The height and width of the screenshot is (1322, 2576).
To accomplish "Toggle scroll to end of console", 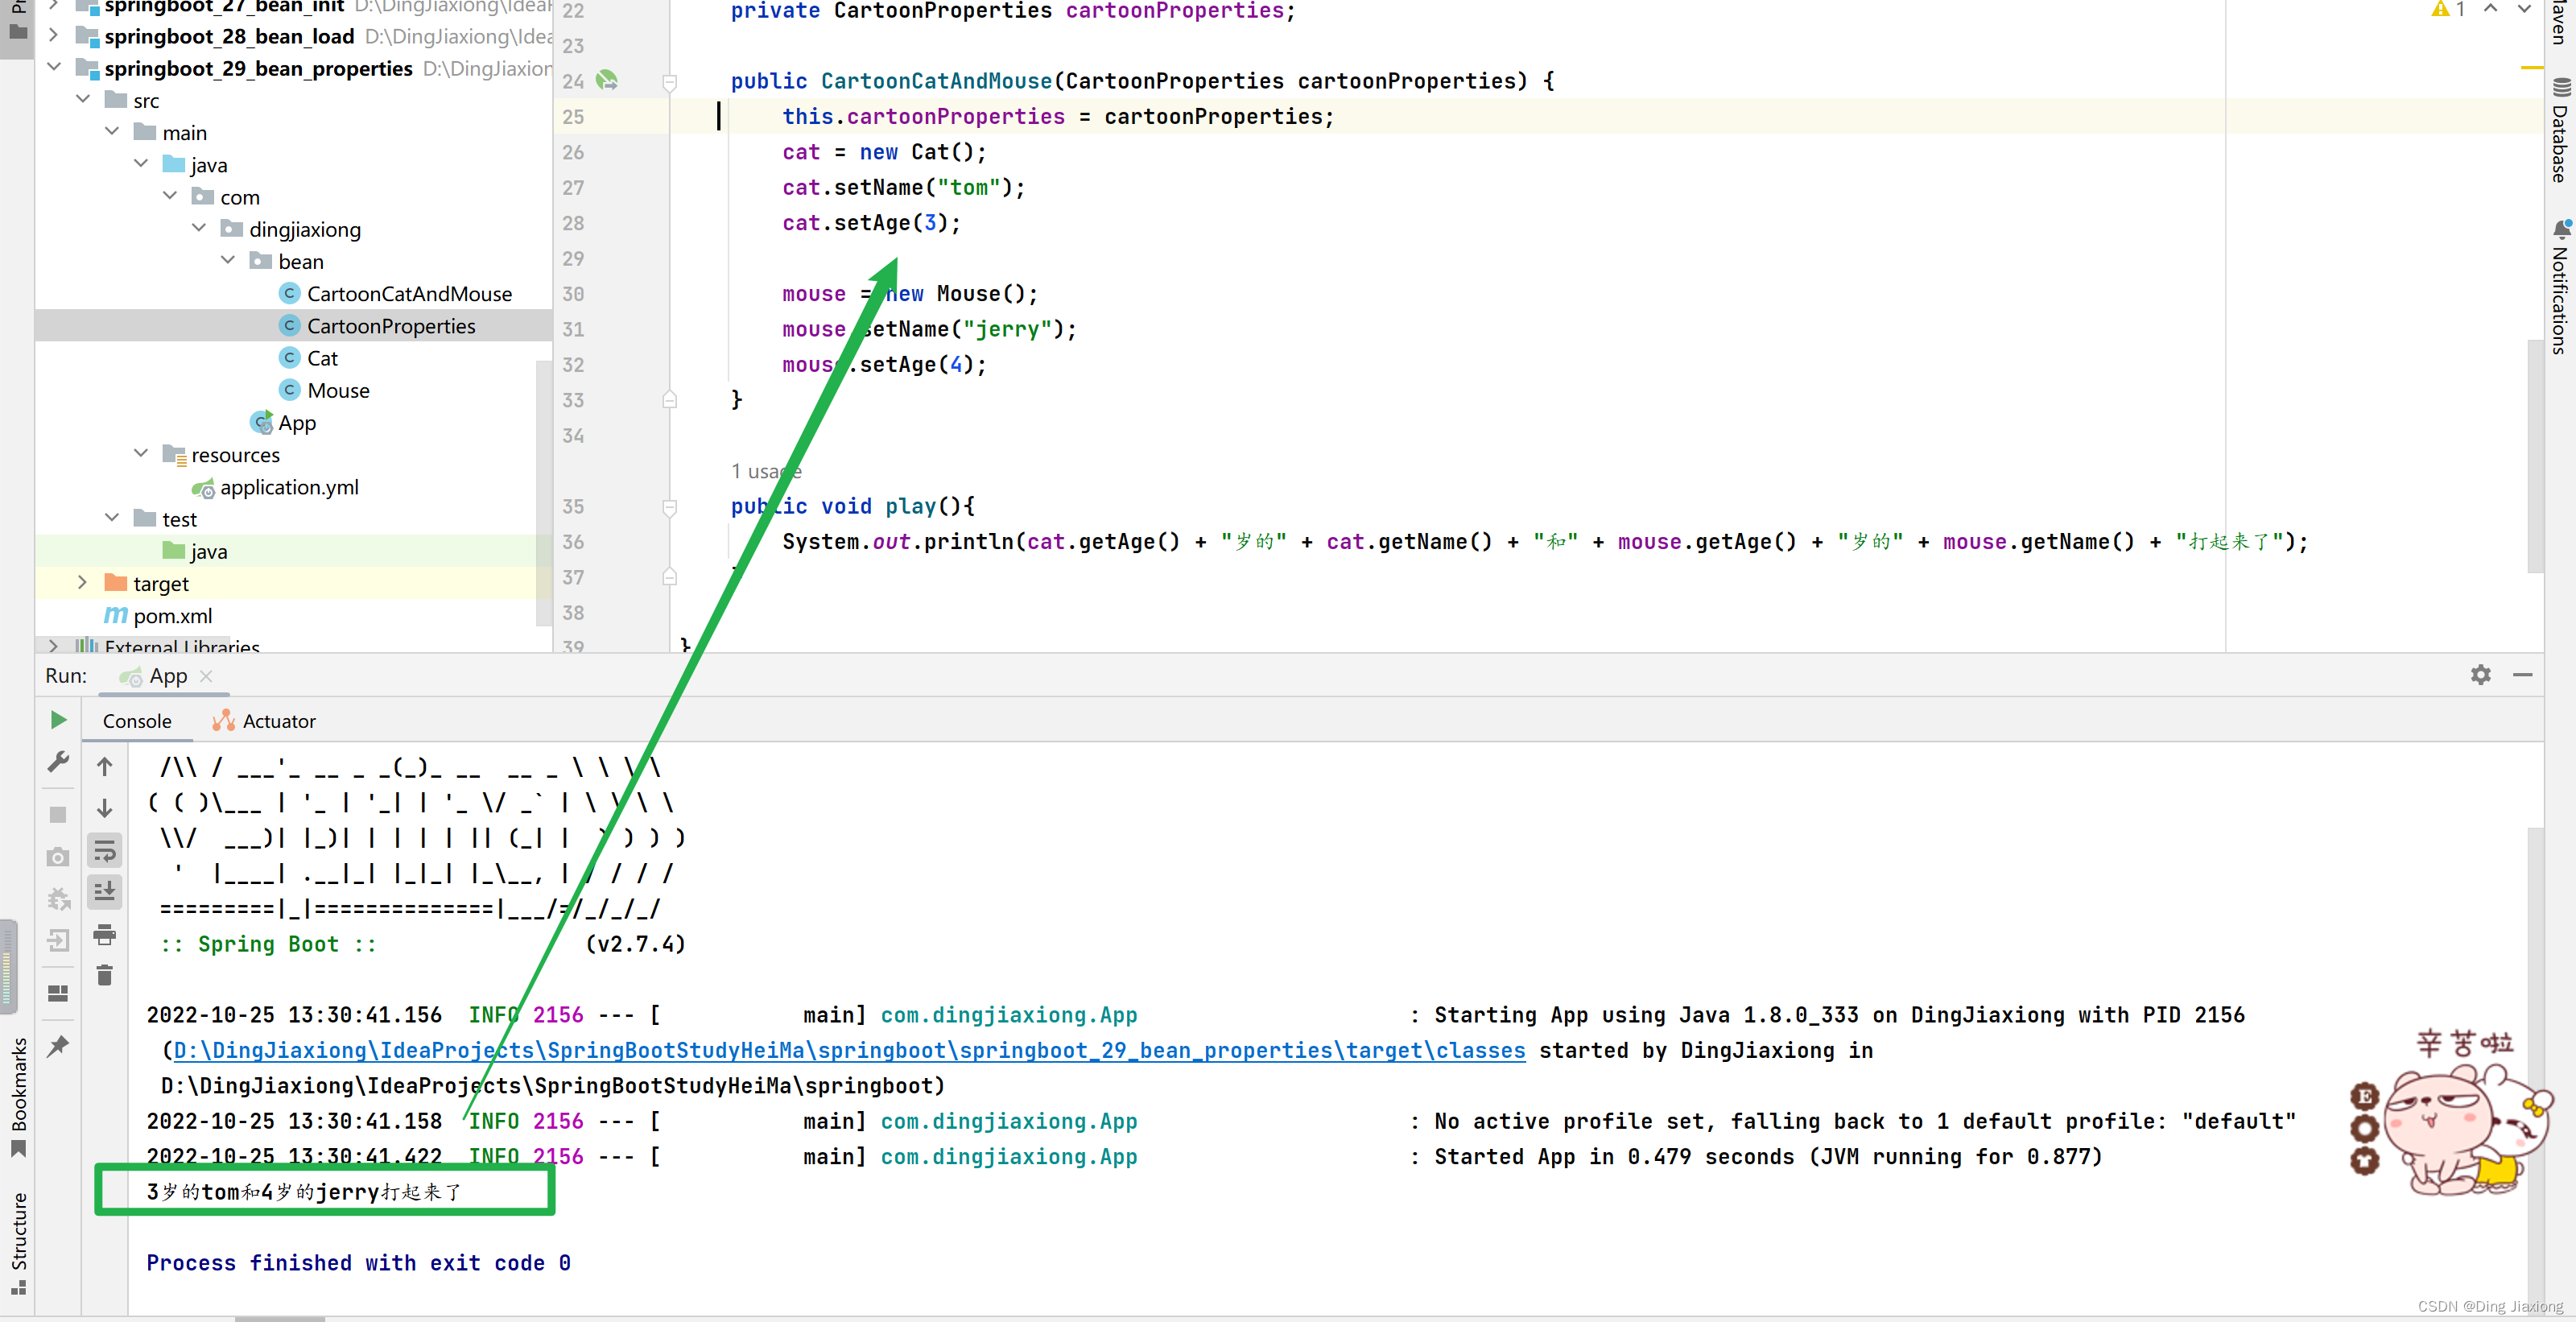I will 104,891.
